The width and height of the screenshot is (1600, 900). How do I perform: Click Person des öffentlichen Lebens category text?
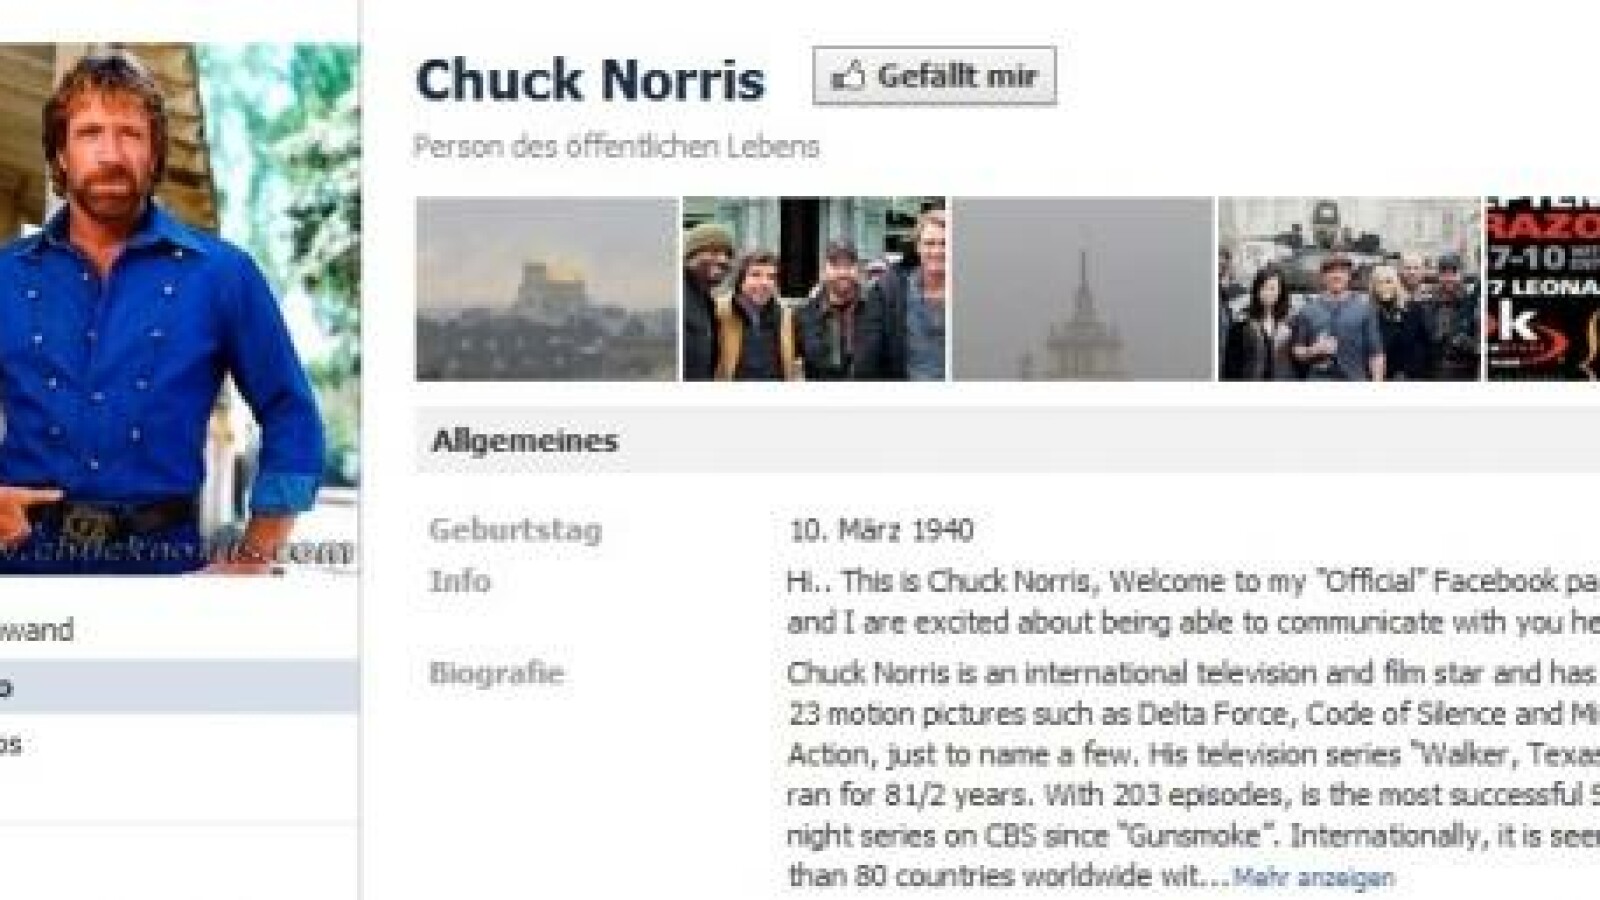pyautogui.click(x=616, y=147)
